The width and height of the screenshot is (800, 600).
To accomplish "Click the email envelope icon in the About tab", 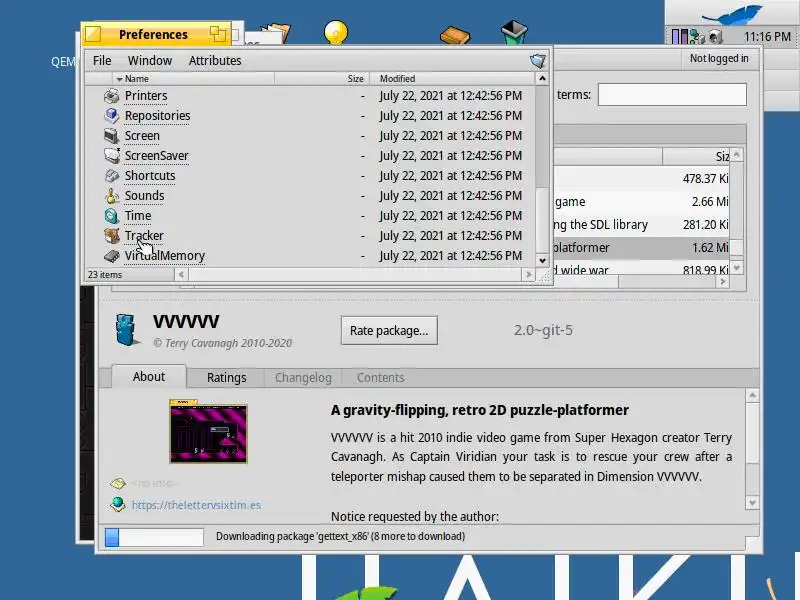I will point(118,483).
